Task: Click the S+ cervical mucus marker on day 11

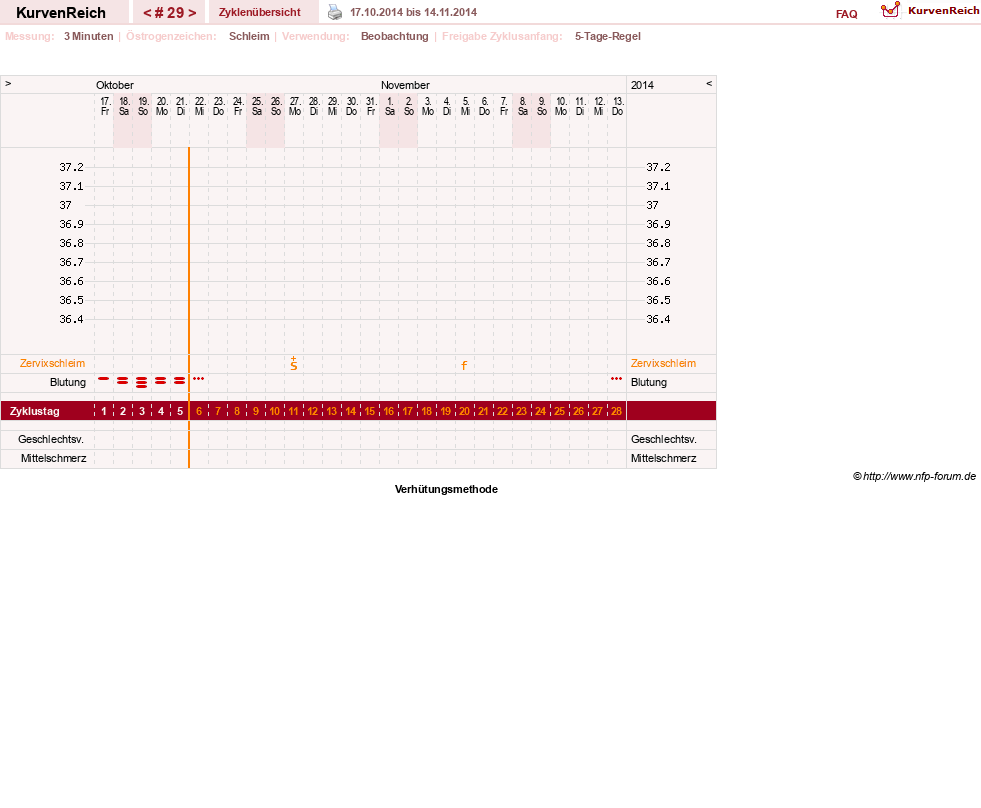Action: 293,364
